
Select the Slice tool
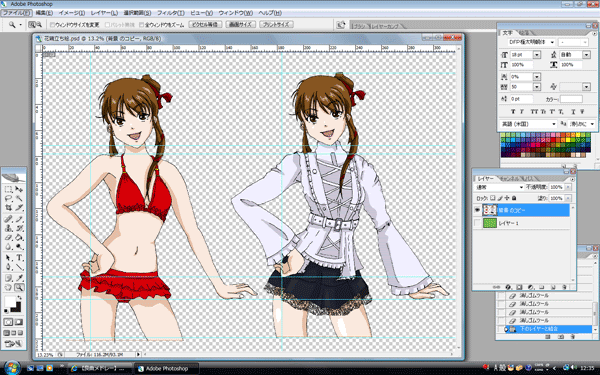coord(19,208)
